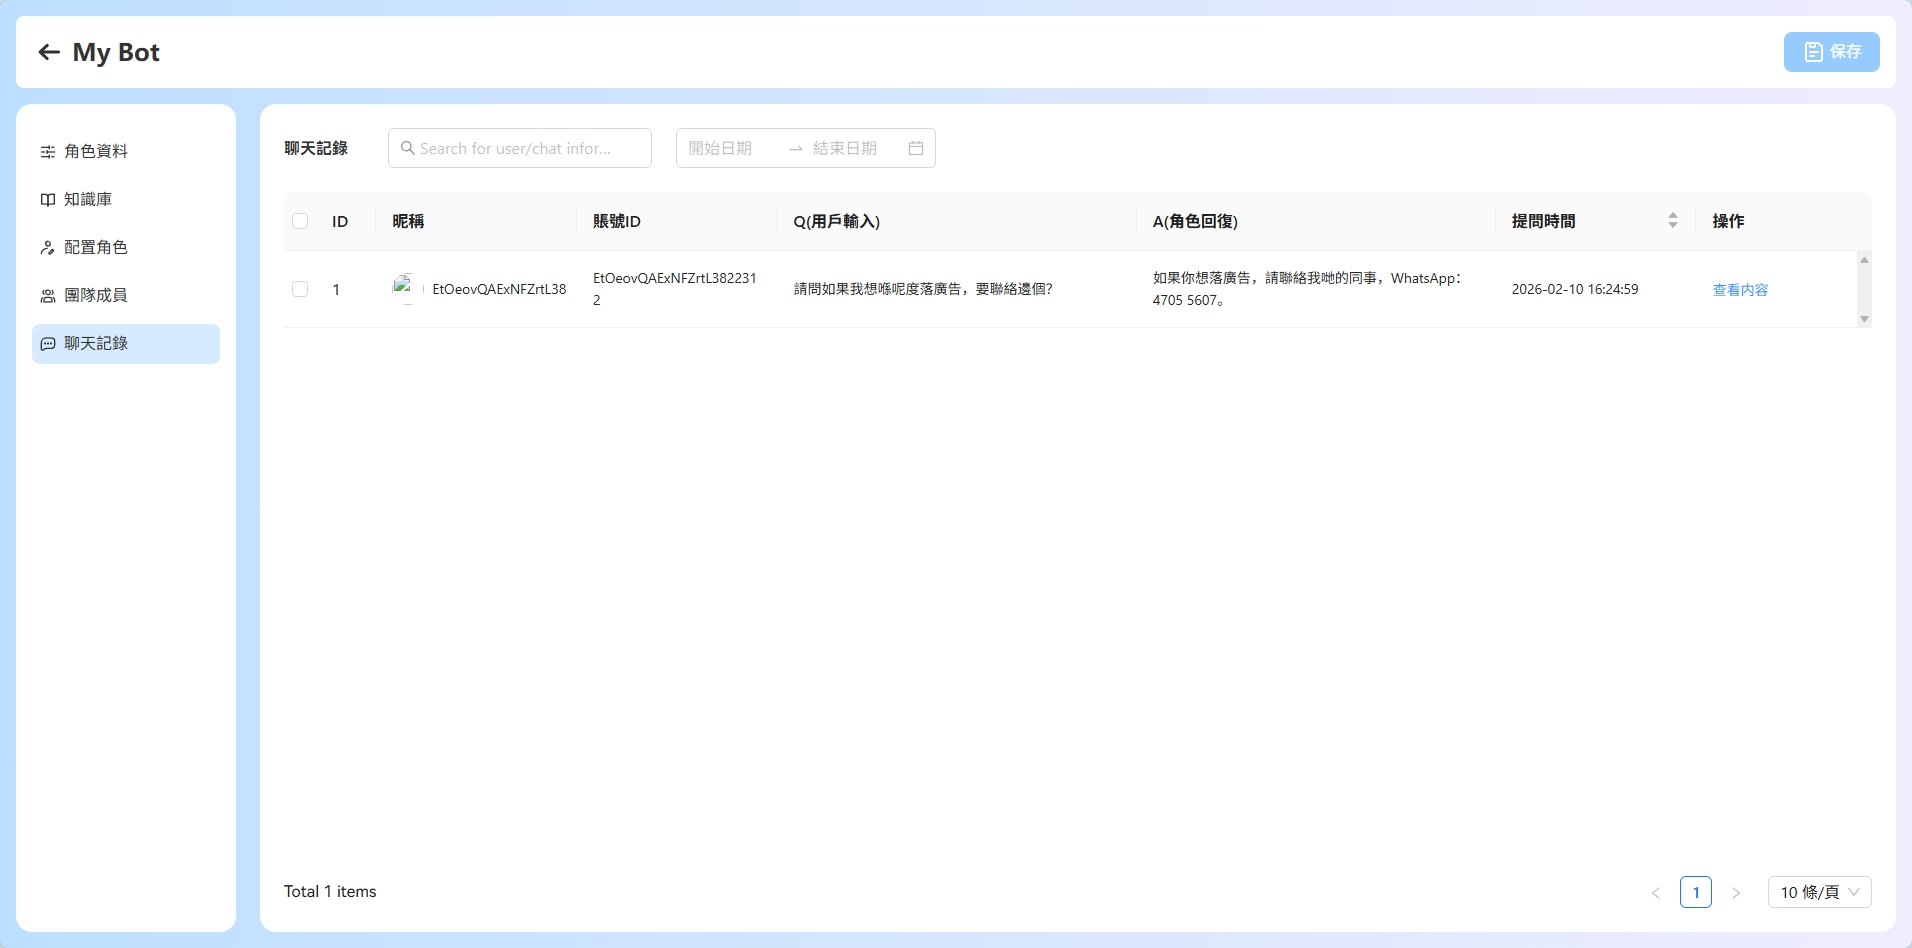This screenshot has width=1912, height=948.
Task: Sort the table by 提問時間 column
Action: (1672, 221)
